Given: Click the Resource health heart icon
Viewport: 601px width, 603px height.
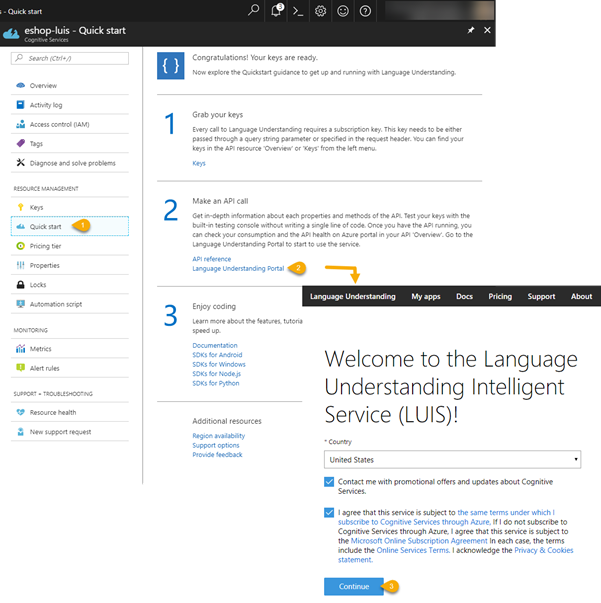Looking at the screenshot, I should pos(20,412).
